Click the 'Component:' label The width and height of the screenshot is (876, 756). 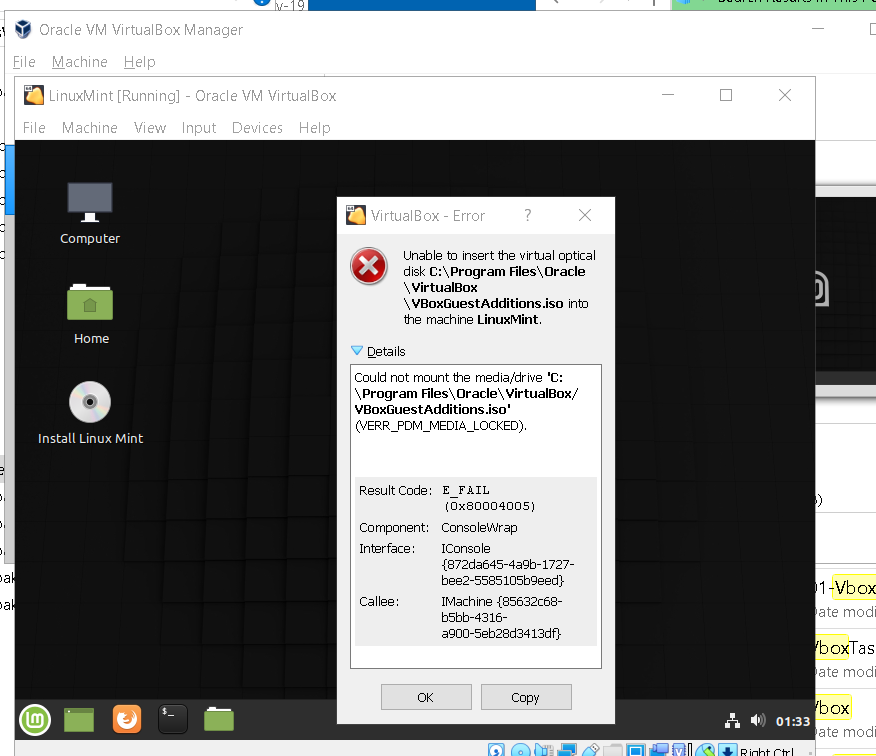(x=394, y=527)
